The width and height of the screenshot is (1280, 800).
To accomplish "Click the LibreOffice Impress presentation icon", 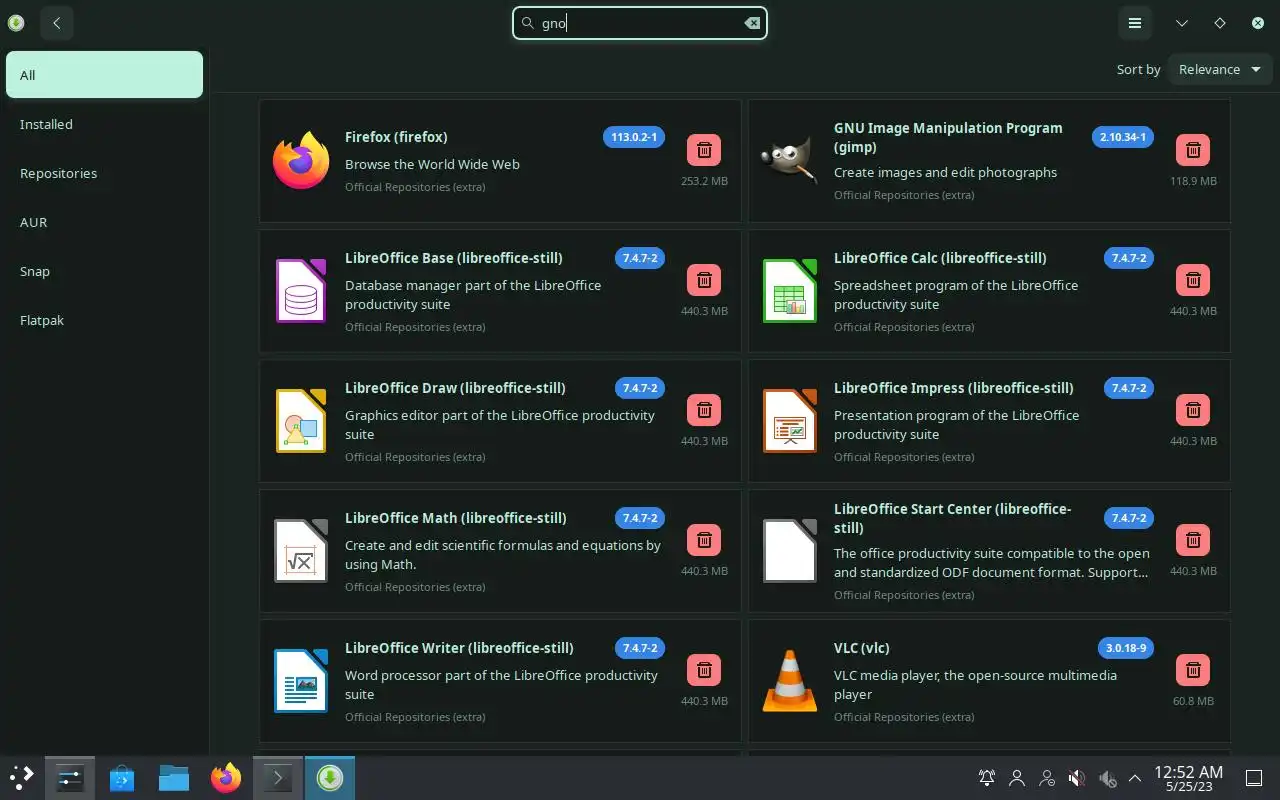I will pos(789,421).
